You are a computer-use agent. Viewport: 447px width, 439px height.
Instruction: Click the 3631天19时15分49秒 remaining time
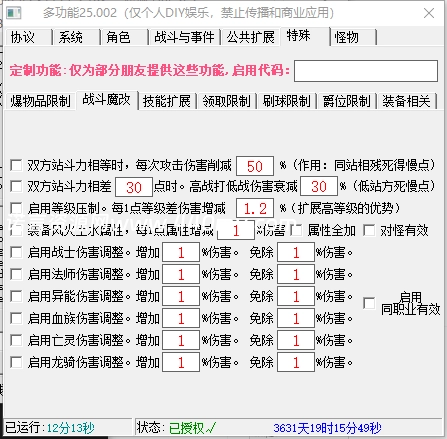pos(327,428)
